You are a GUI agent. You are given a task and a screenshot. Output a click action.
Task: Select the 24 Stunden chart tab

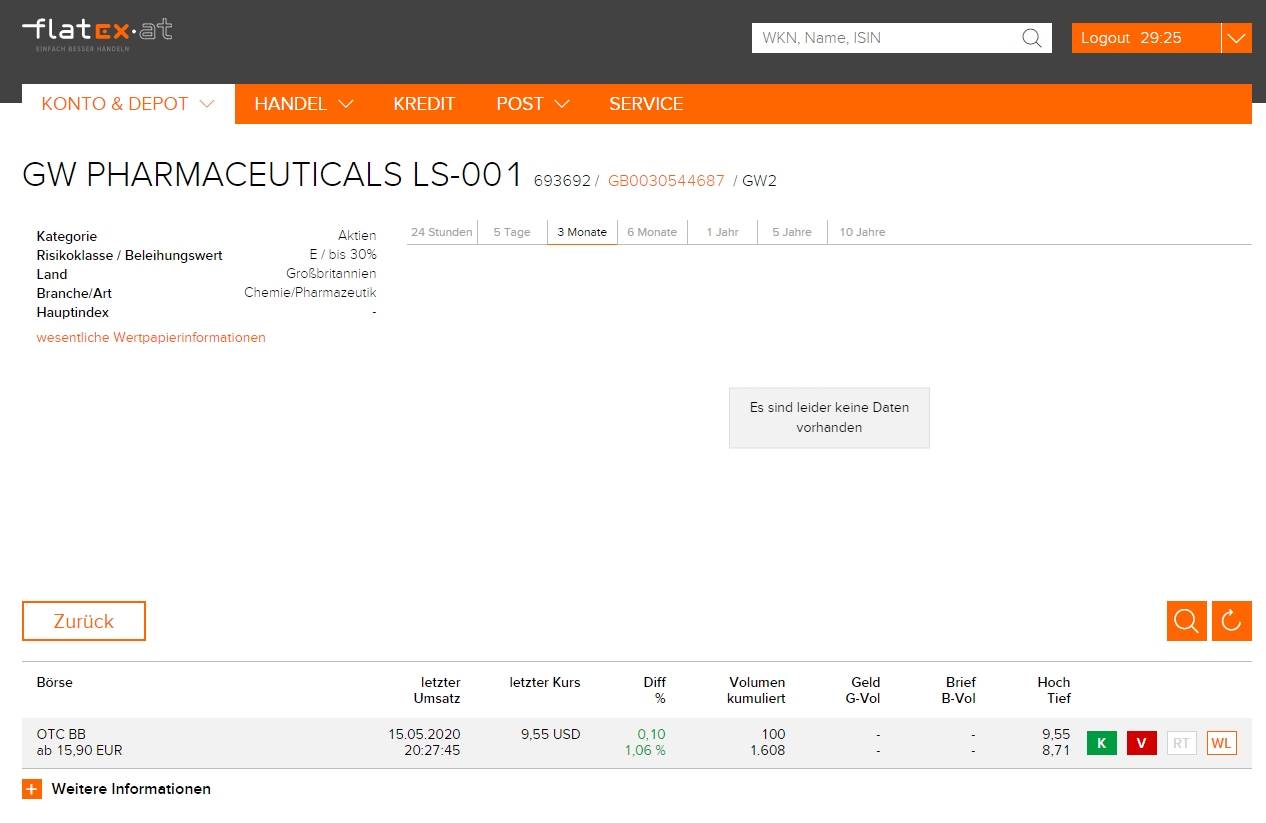click(x=442, y=232)
